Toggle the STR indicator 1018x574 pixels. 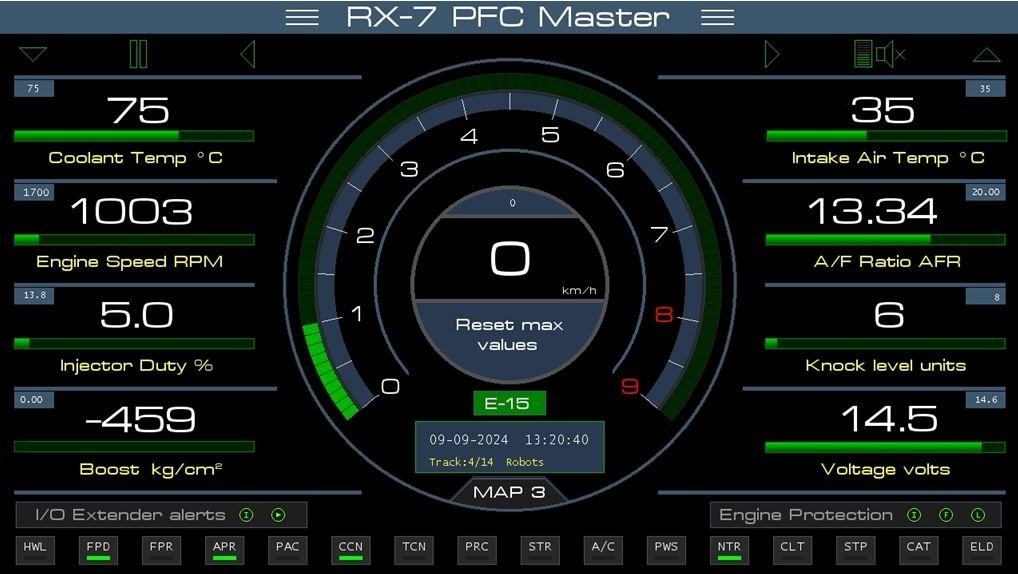(540, 549)
